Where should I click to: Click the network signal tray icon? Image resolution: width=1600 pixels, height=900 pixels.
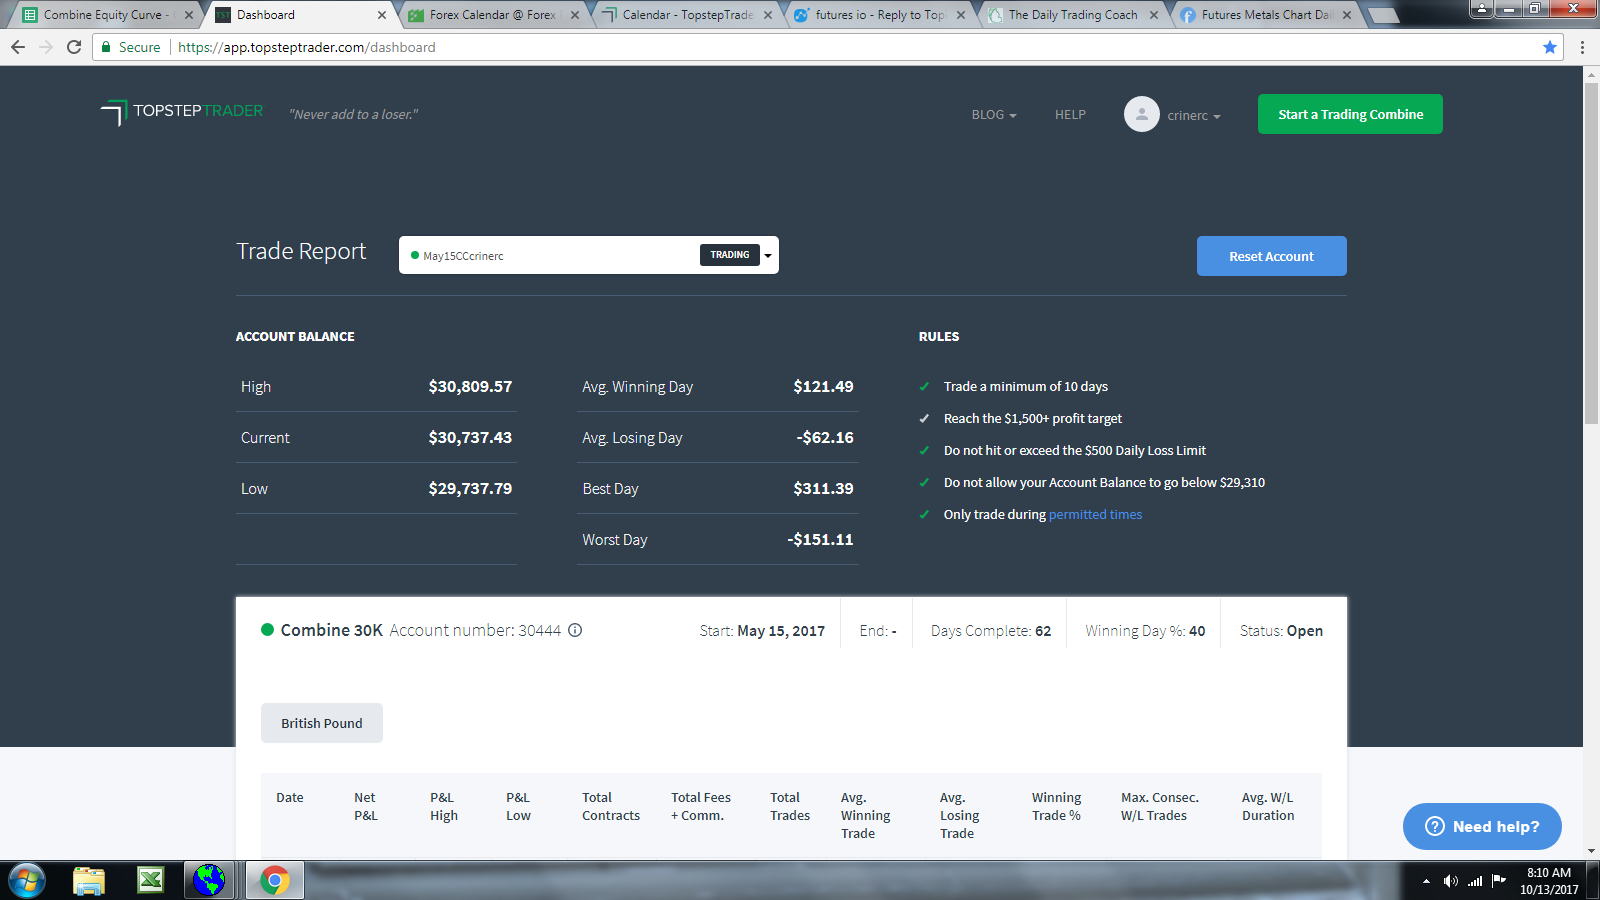(x=1475, y=881)
